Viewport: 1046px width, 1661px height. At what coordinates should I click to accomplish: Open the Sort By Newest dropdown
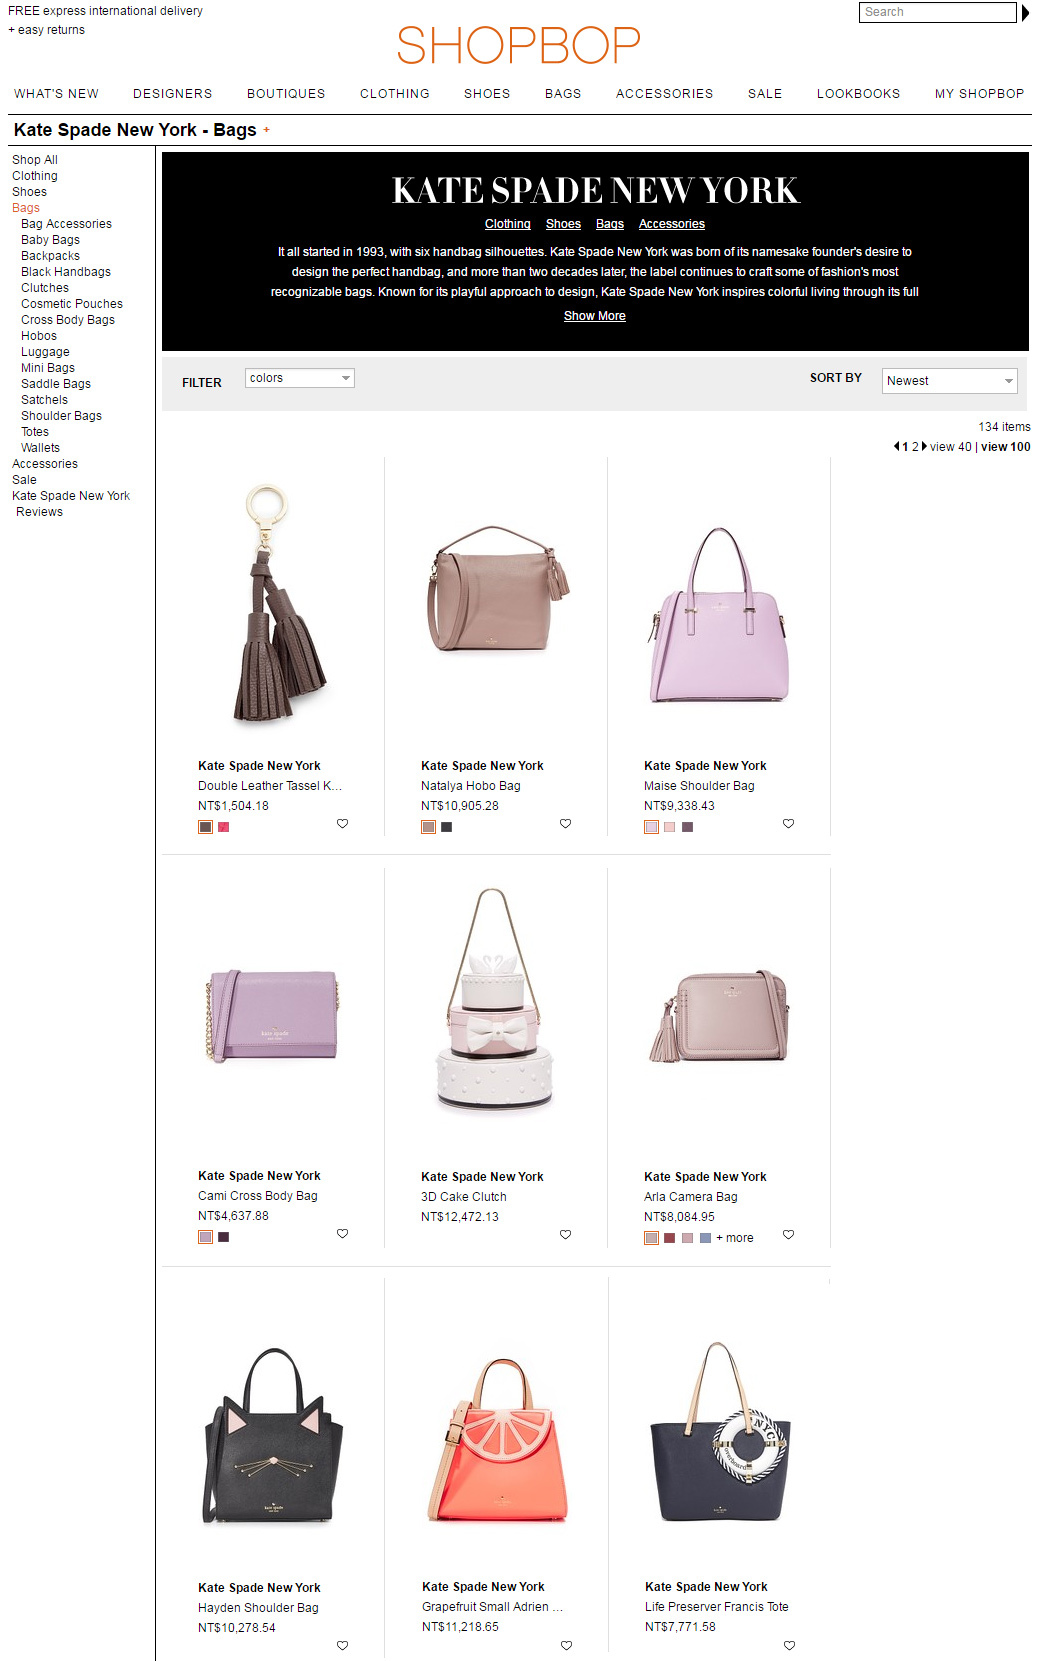950,381
